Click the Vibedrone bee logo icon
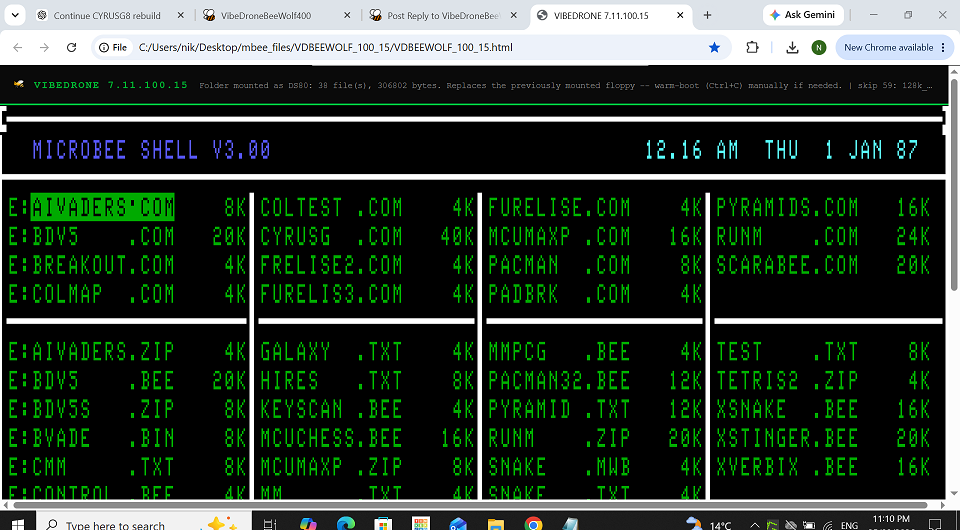The height and width of the screenshot is (530, 960). pos(20,84)
